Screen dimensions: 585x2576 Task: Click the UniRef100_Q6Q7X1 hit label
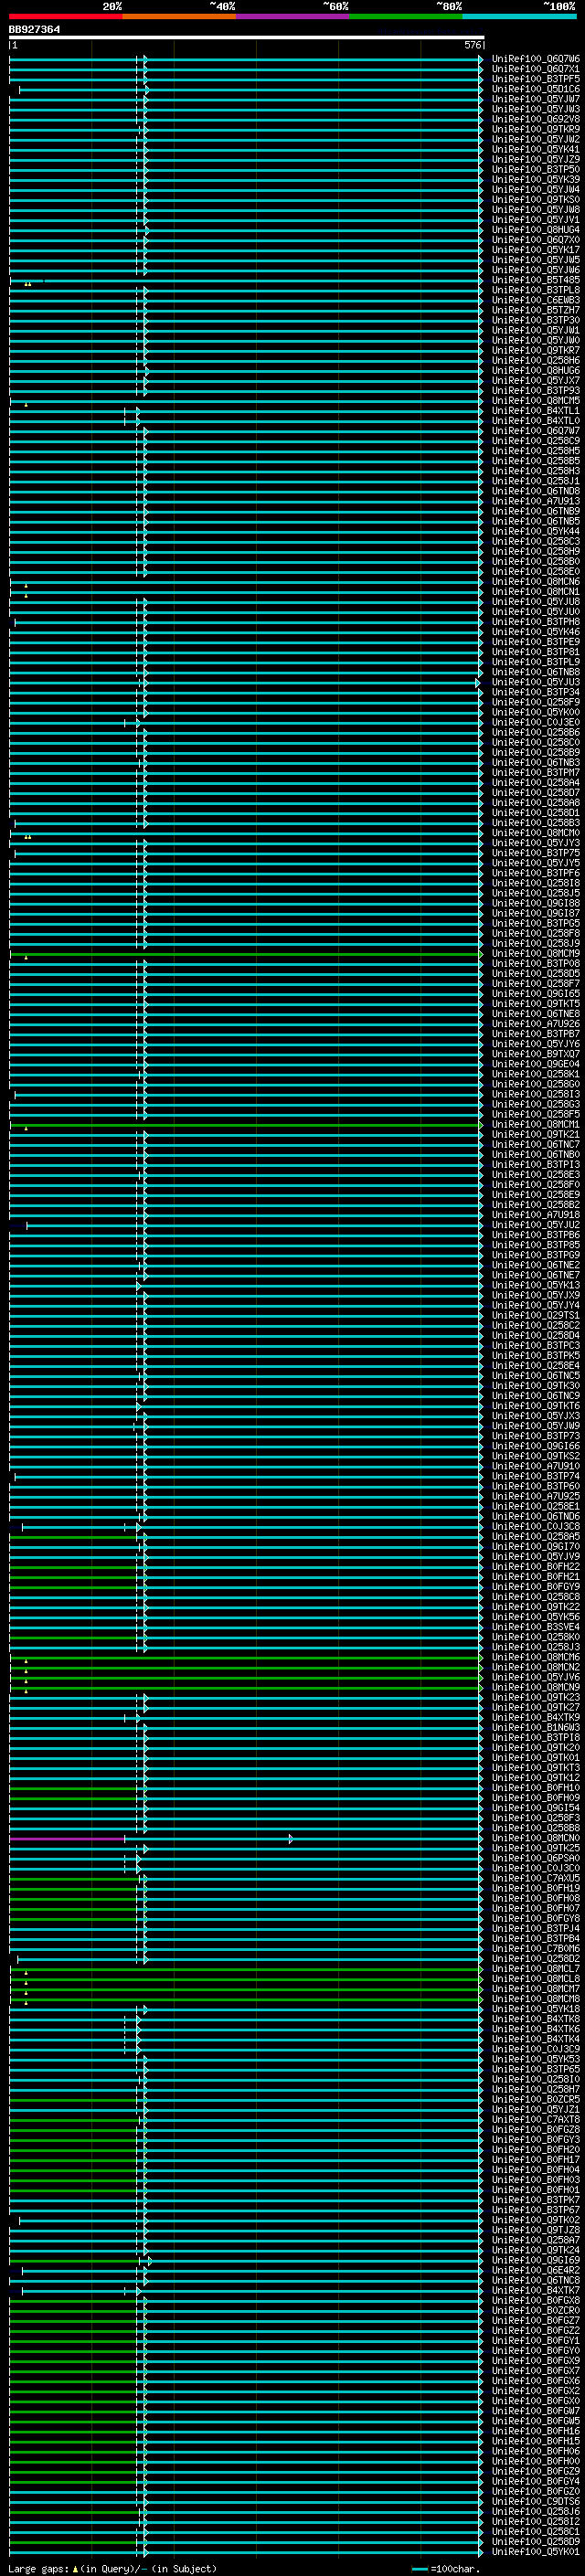point(536,69)
